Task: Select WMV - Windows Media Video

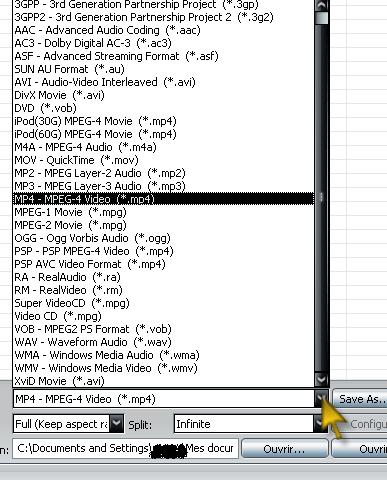Action: coord(163,368)
